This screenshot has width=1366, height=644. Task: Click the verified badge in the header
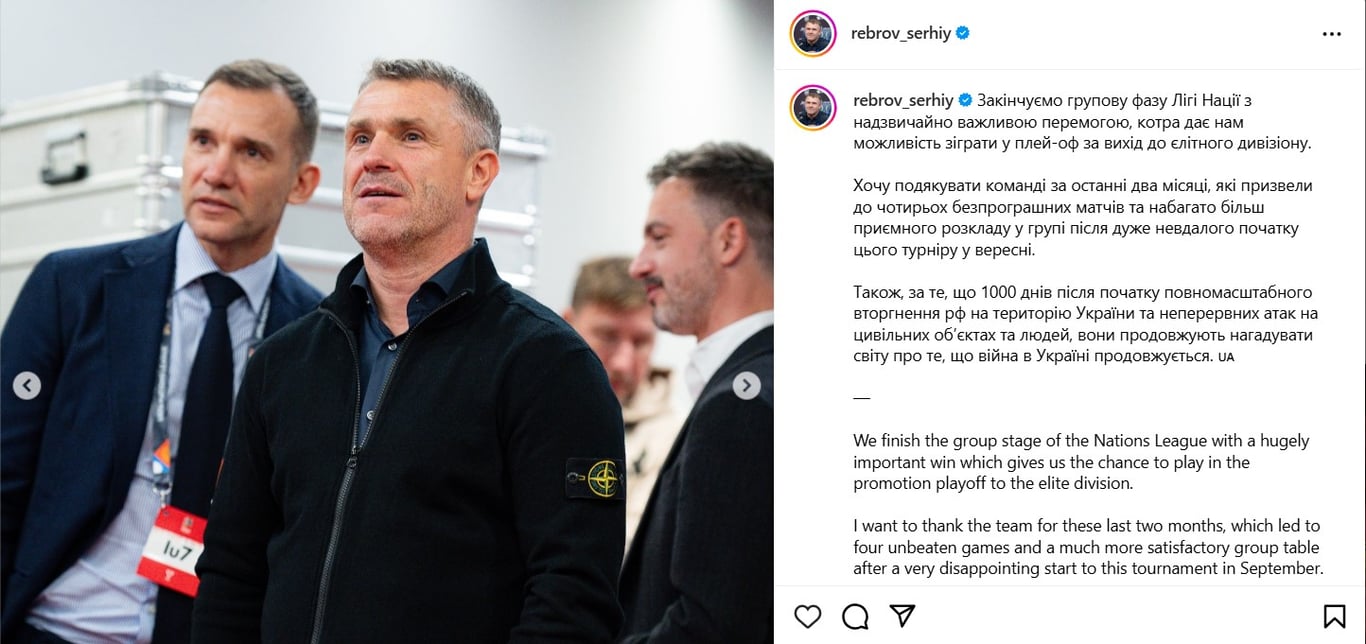coord(963,33)
